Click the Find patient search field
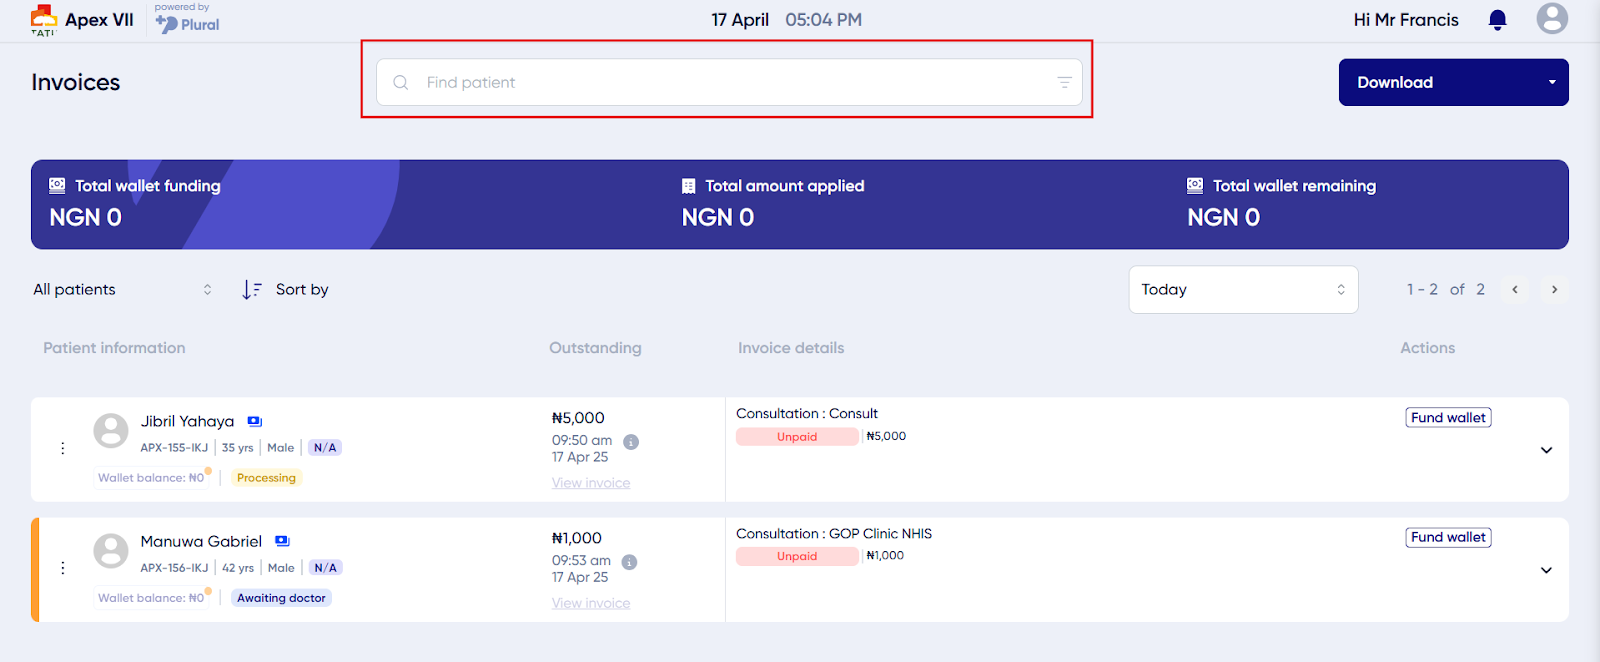Image resolution: width=1600 pixels, height=662 pixels. coord(729,82)
